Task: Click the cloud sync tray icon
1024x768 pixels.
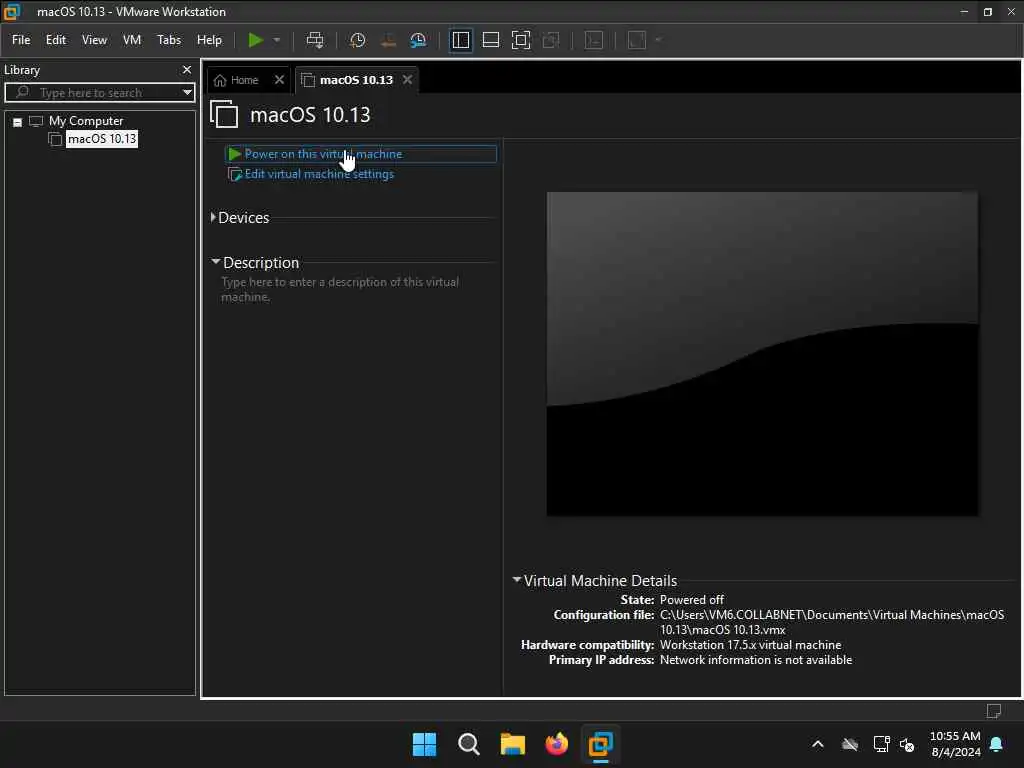Action: point(850,744)
